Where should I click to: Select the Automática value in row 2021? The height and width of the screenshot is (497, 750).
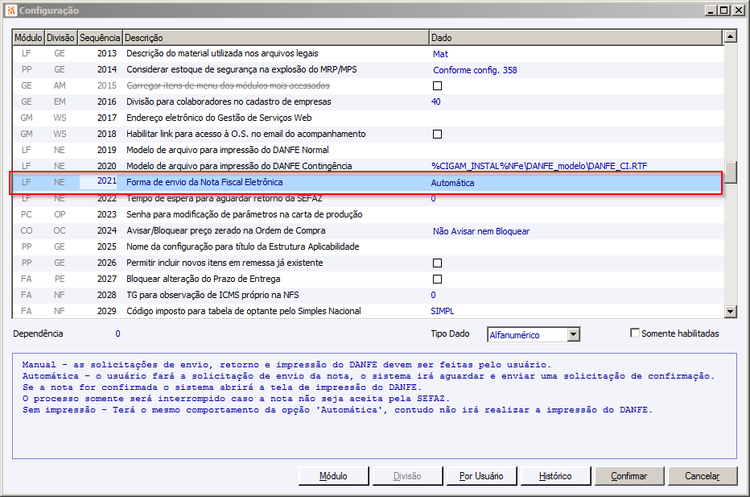[x=452, y=183]
